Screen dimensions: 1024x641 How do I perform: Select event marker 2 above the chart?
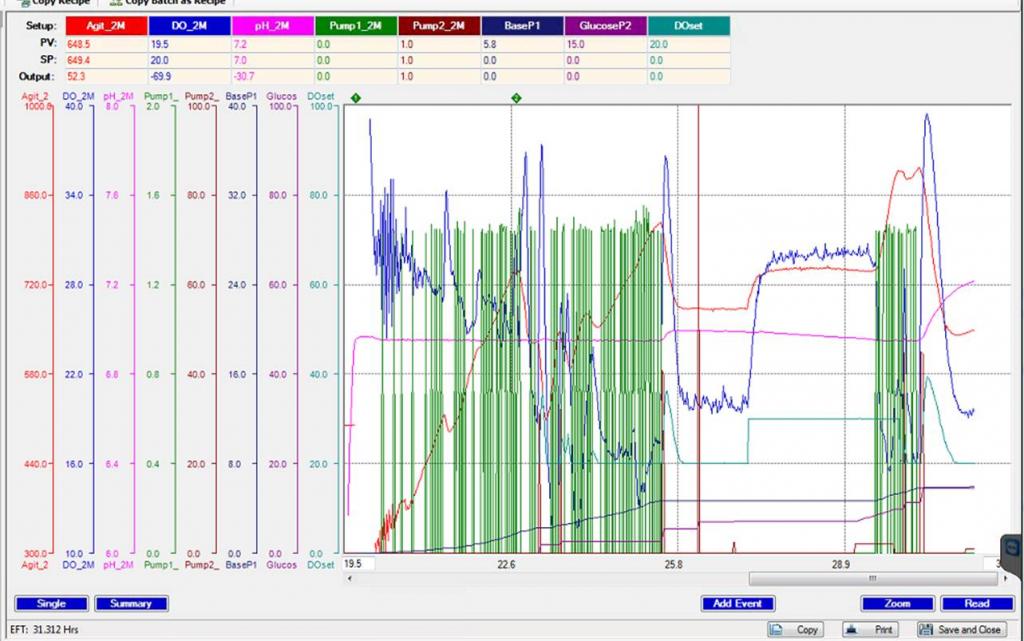point(516,98)
